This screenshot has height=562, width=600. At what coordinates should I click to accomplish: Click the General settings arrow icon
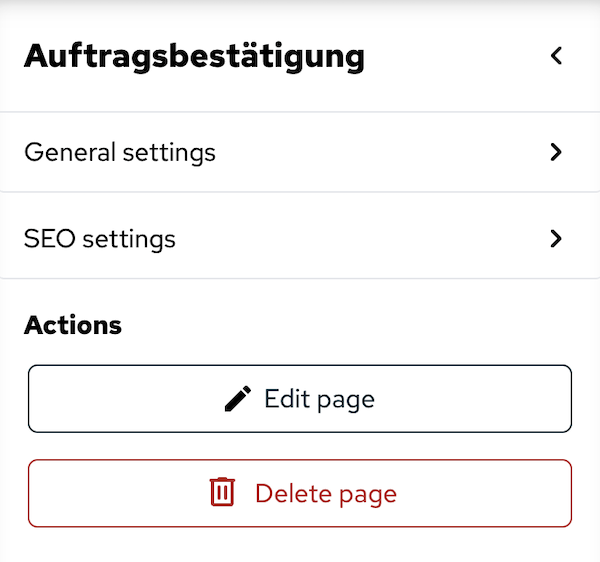(557, 153)
